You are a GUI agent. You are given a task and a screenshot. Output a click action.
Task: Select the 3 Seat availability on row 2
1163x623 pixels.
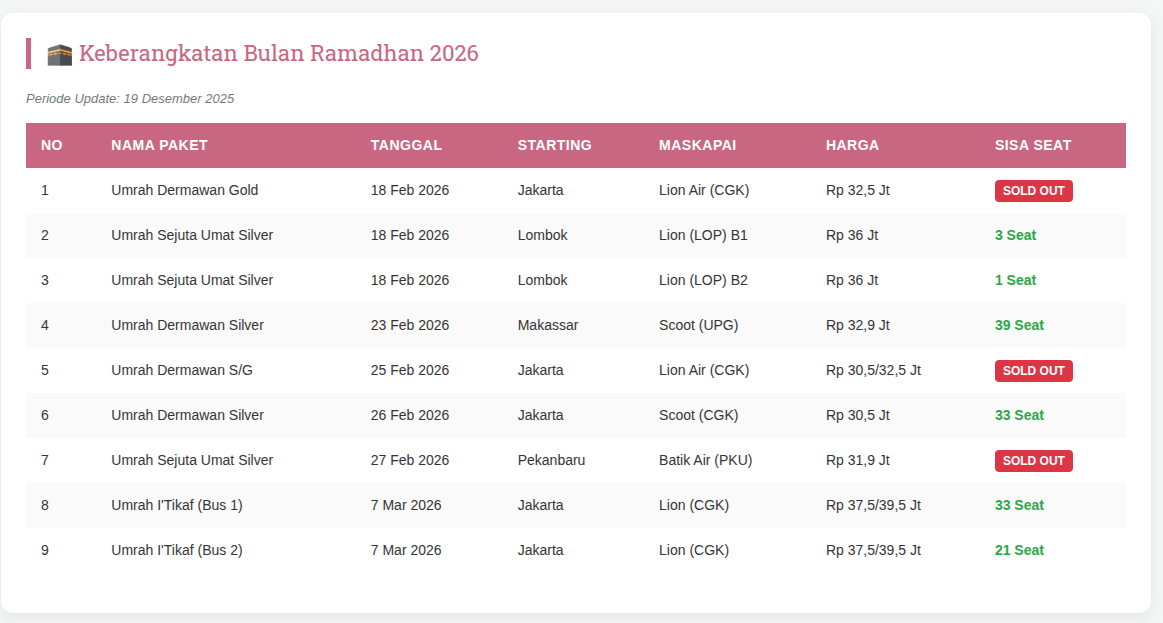pyautogui.click(x=1015, y=235)
